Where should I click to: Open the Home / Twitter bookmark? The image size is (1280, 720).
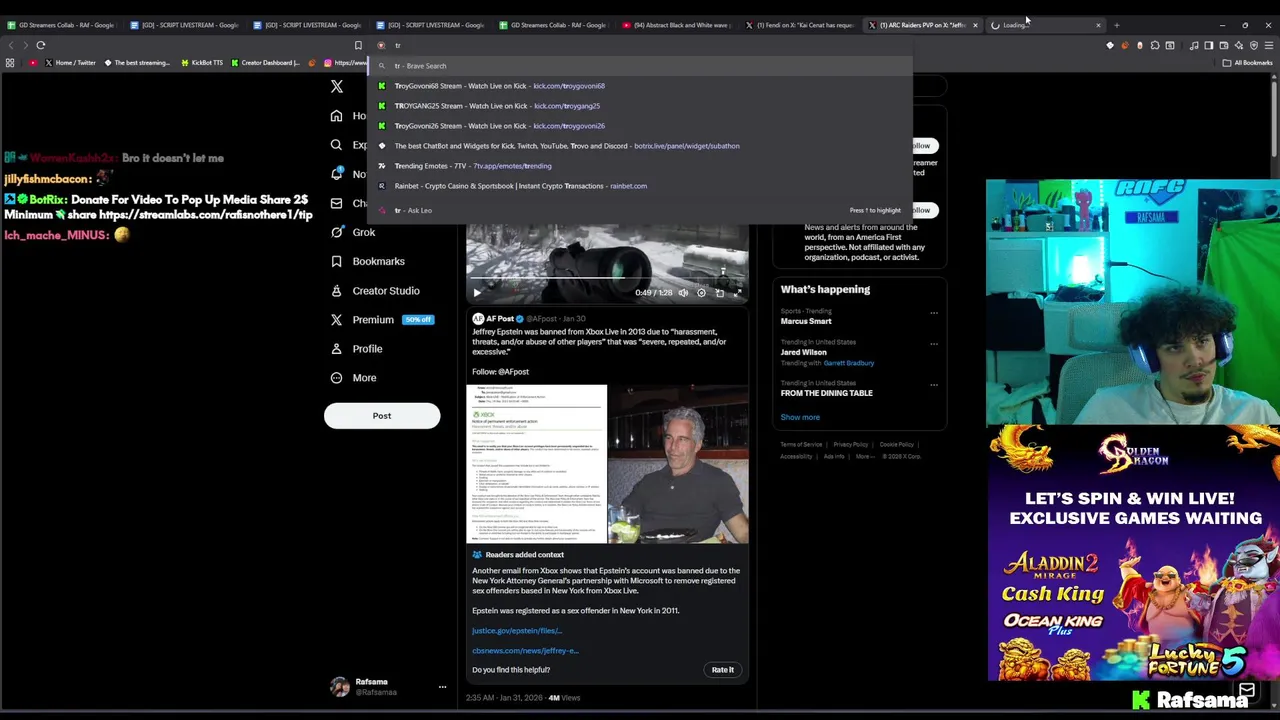point(70,63)
